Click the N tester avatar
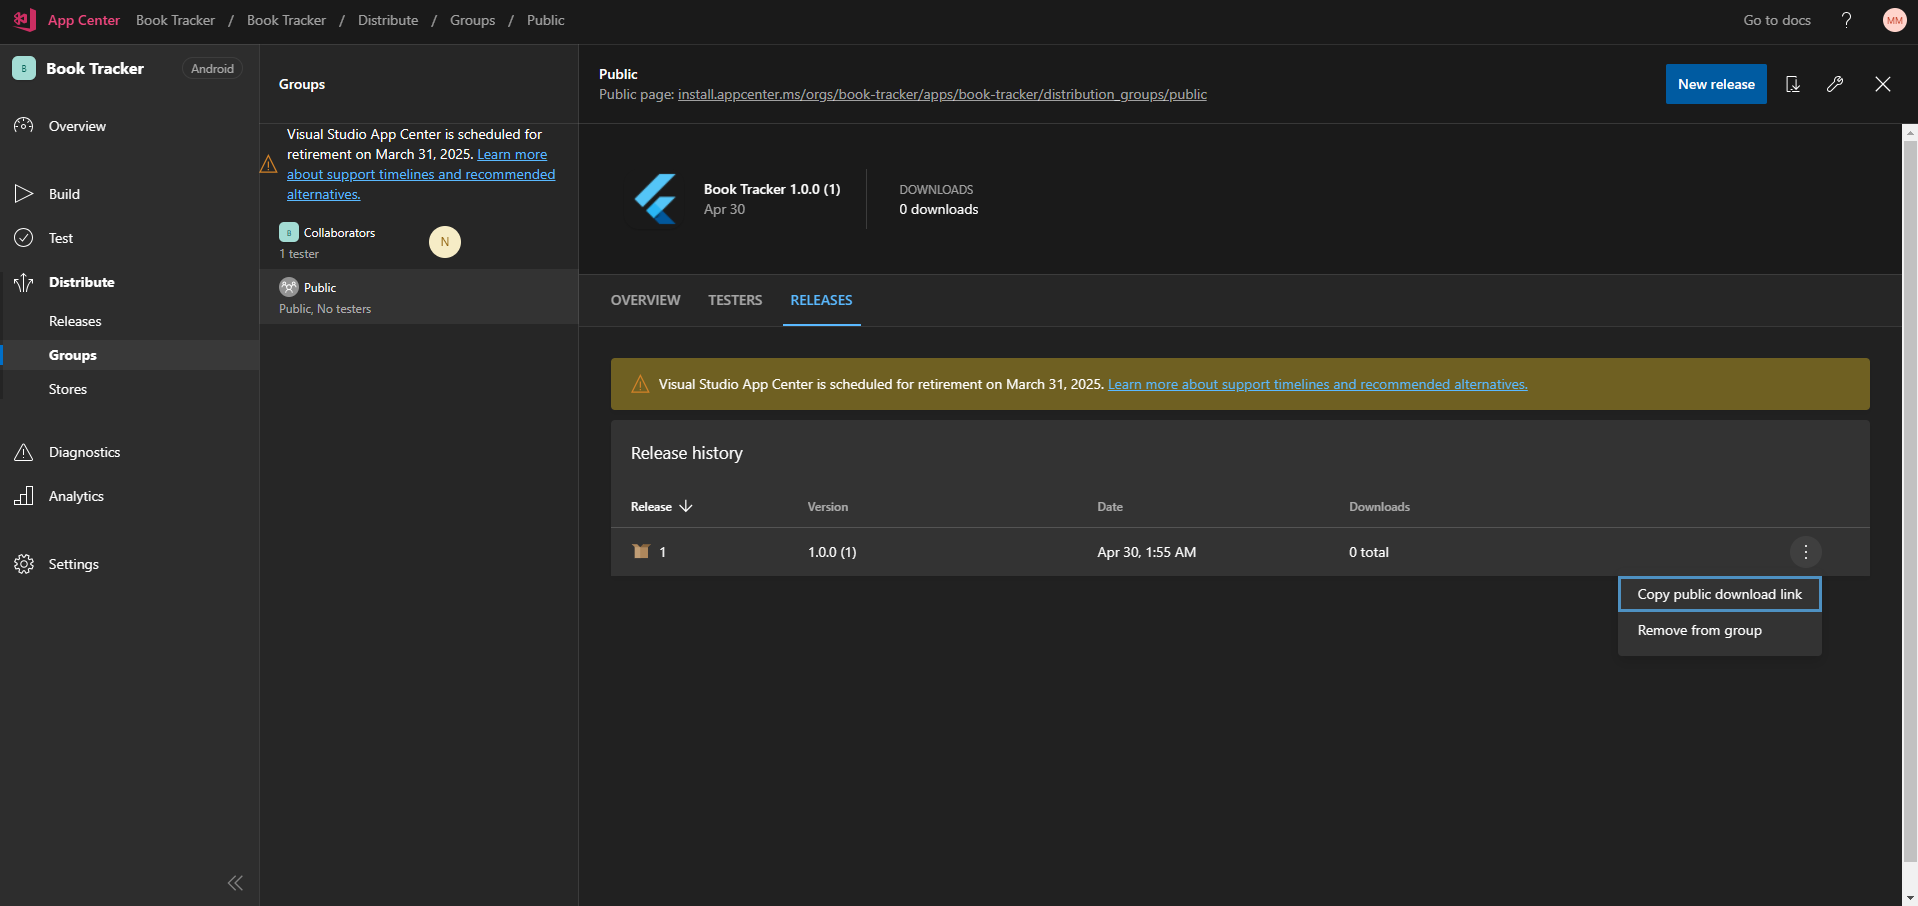 (x=445, y=242)
